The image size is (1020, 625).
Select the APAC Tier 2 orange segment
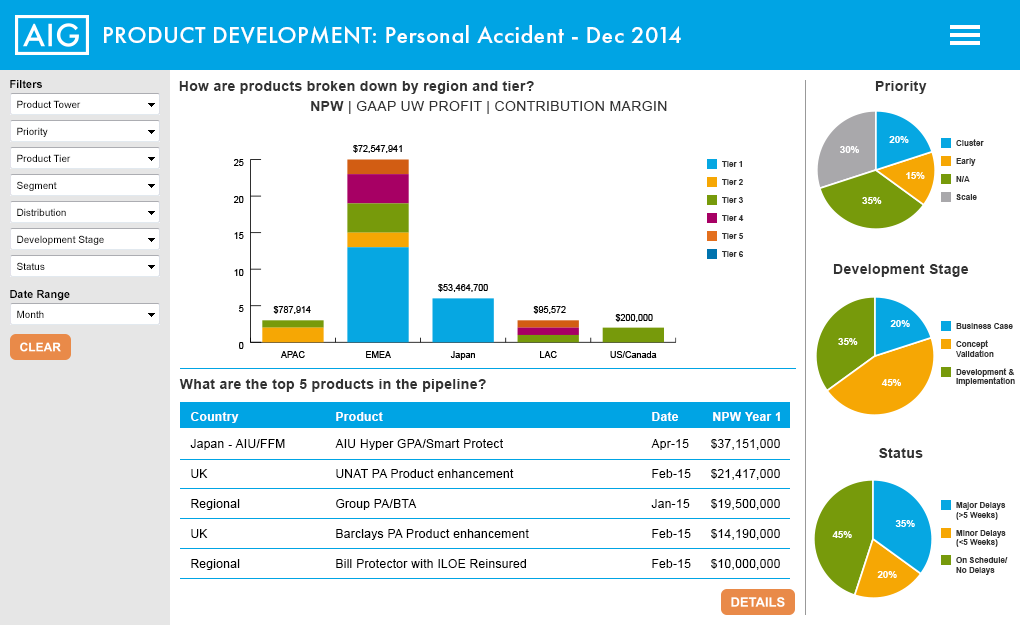(293, 335)
